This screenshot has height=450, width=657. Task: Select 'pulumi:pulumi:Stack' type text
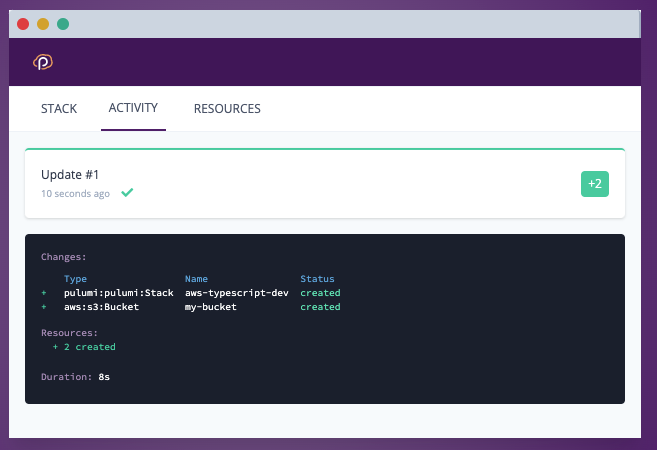click(119, 293)
